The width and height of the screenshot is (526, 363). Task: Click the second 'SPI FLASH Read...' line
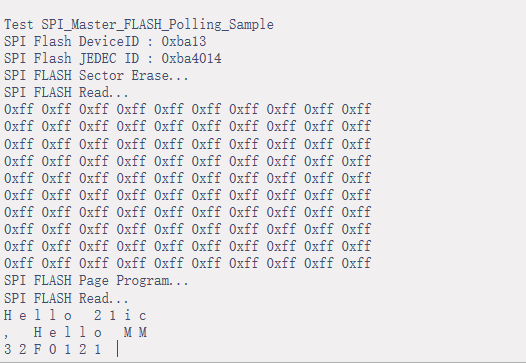tap(66, 298)
